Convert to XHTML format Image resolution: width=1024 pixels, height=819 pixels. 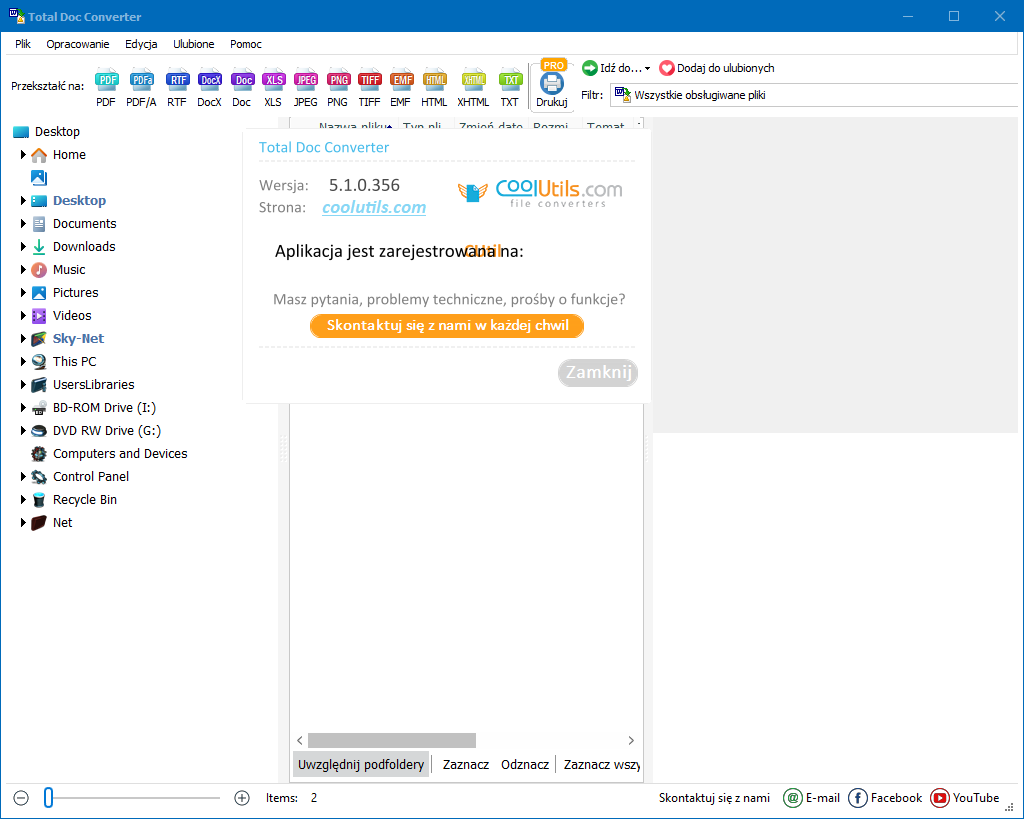[x=473, y=88]
